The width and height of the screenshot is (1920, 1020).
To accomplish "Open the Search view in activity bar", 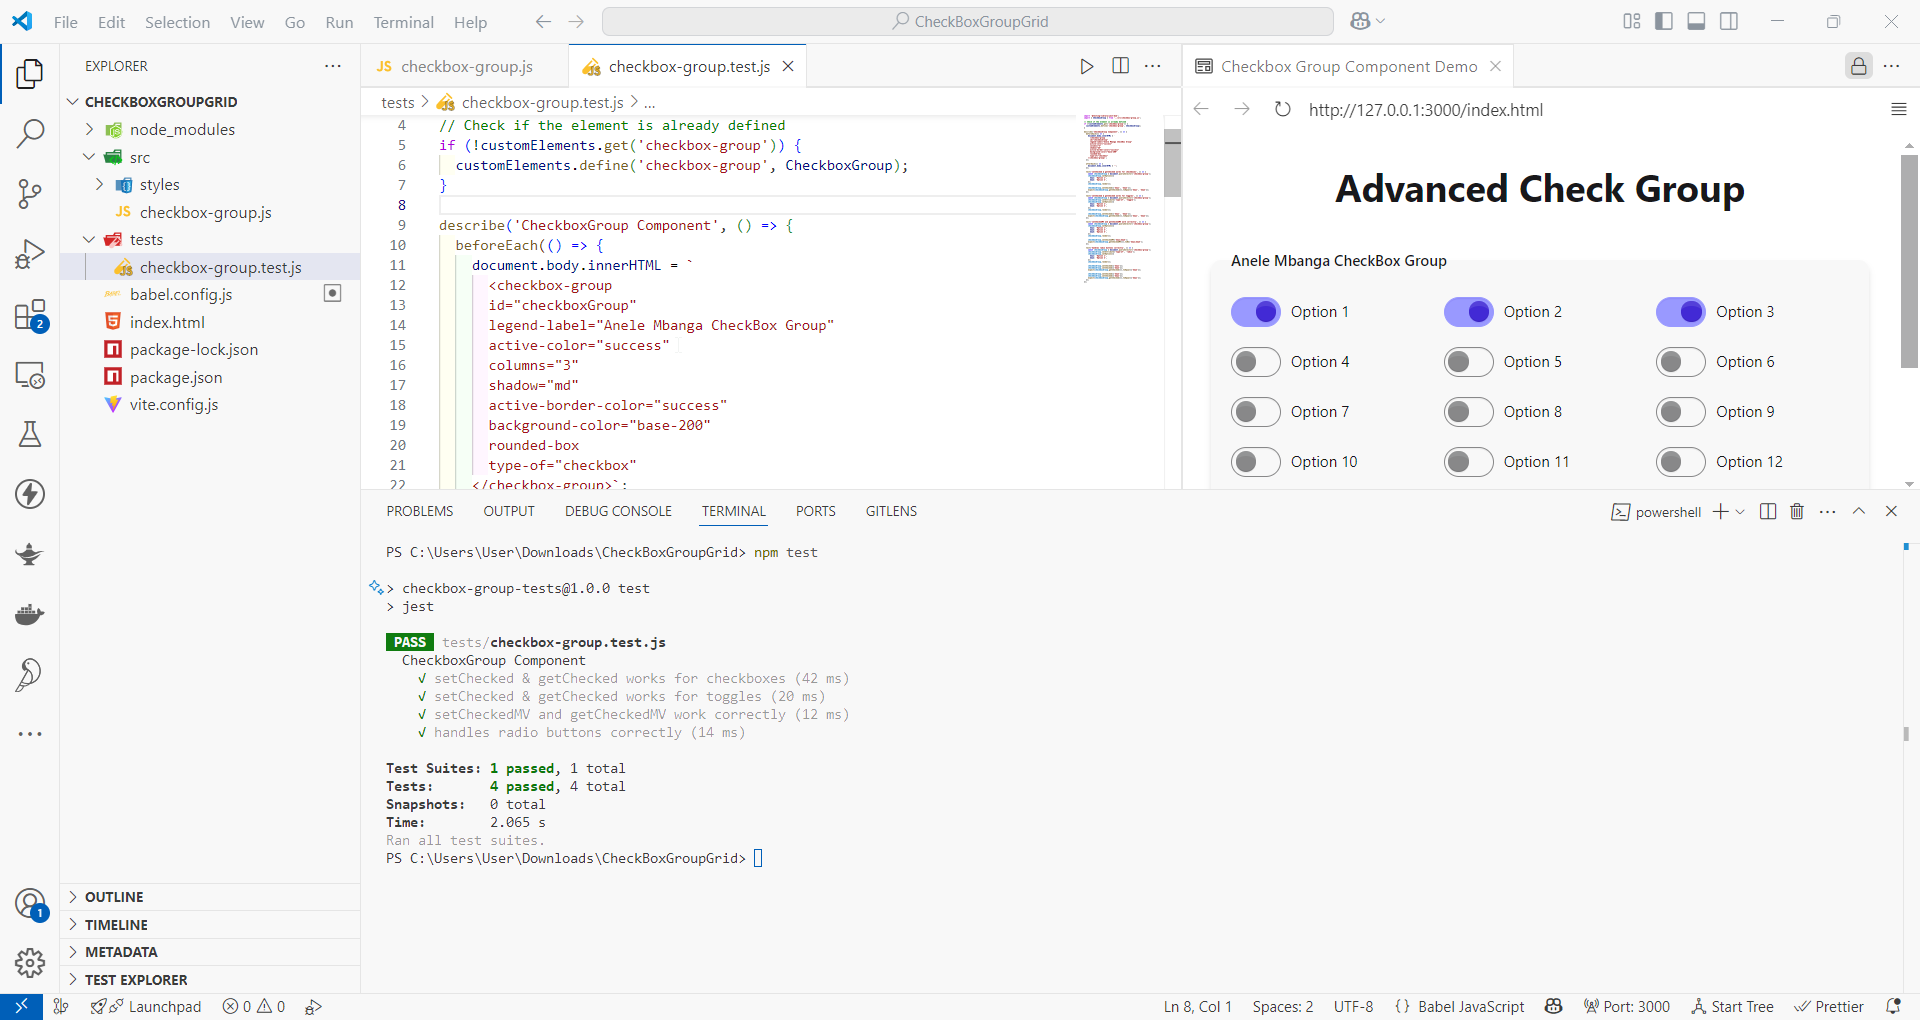I will (x=30, y=133).
